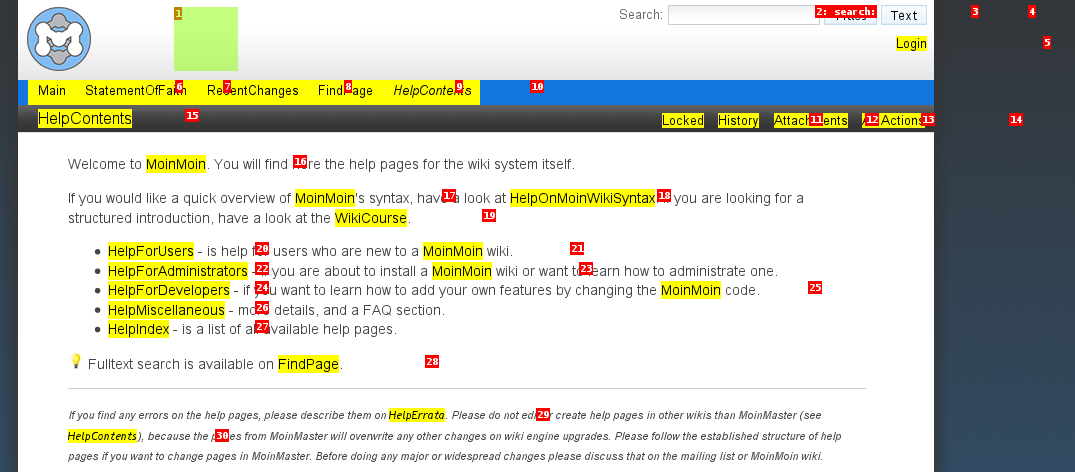Click the Titles search button
Viewport: 1075px width, 472px height.
[x=850, y=15]
